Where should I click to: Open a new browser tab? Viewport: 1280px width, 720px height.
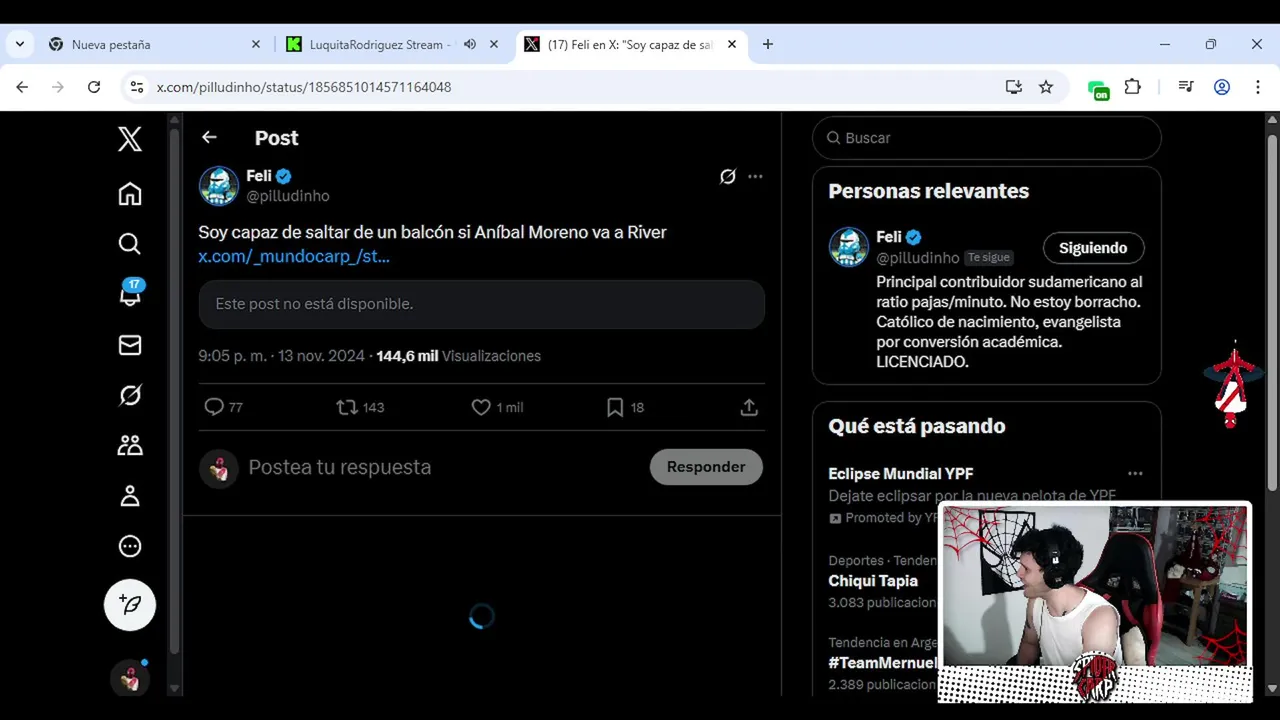[x=768, y=45]
